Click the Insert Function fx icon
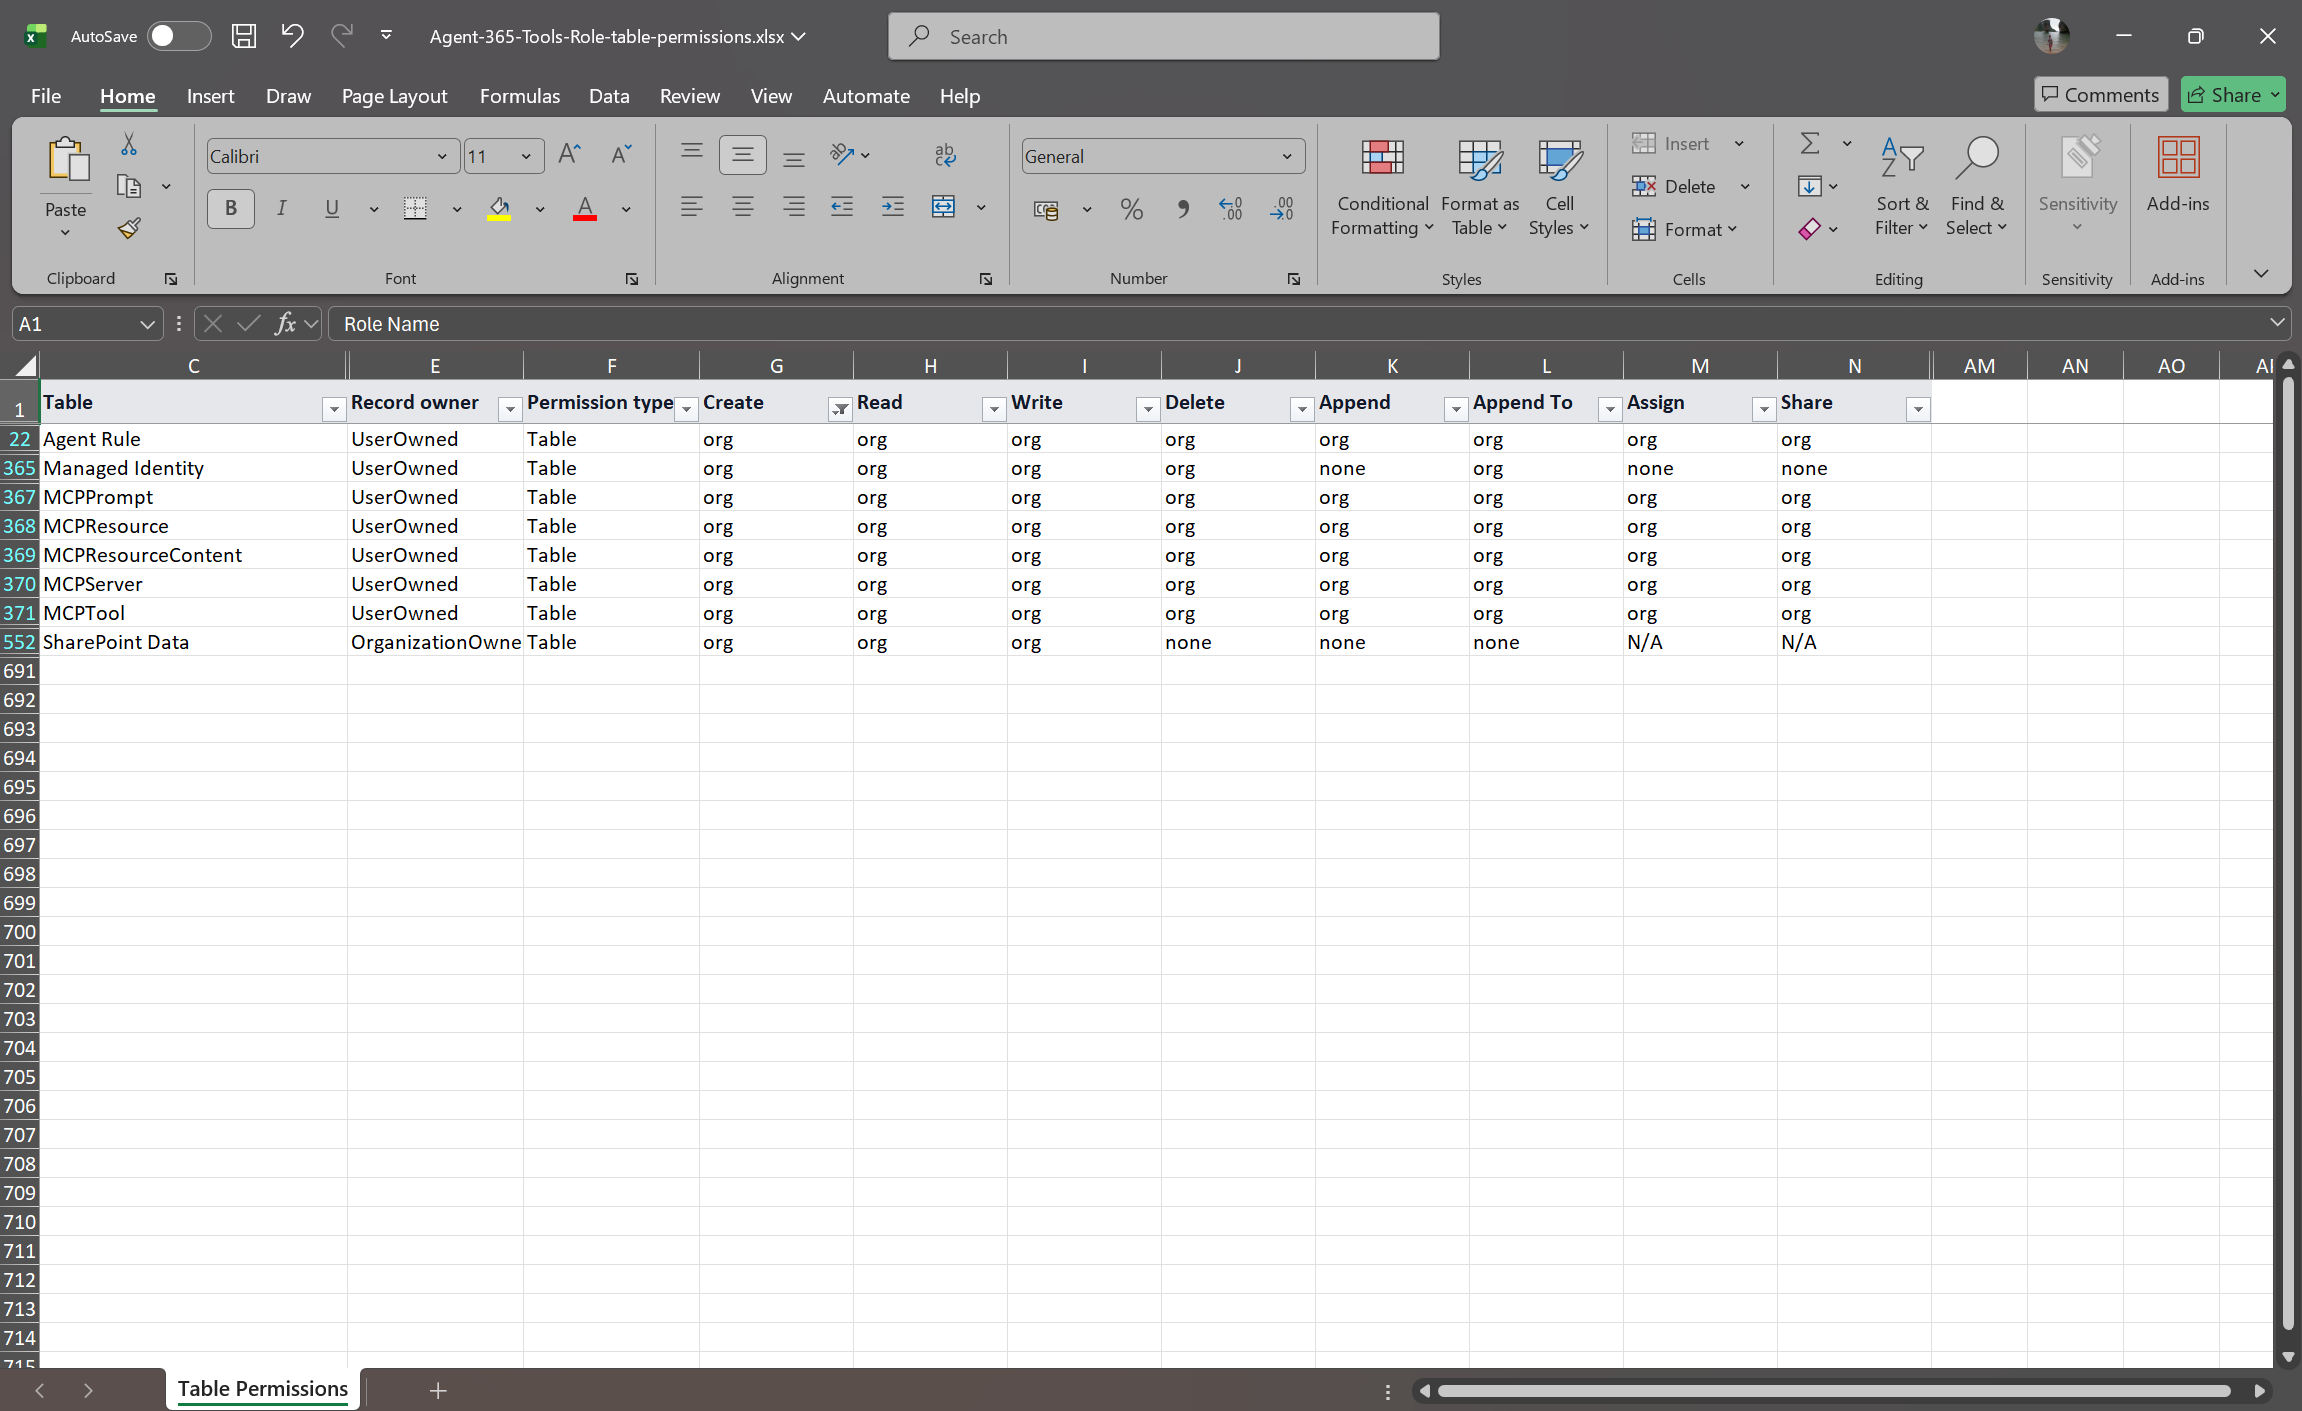This screenshot has width=2302, height=1411. pyautogui.click(x=286, y=323)
